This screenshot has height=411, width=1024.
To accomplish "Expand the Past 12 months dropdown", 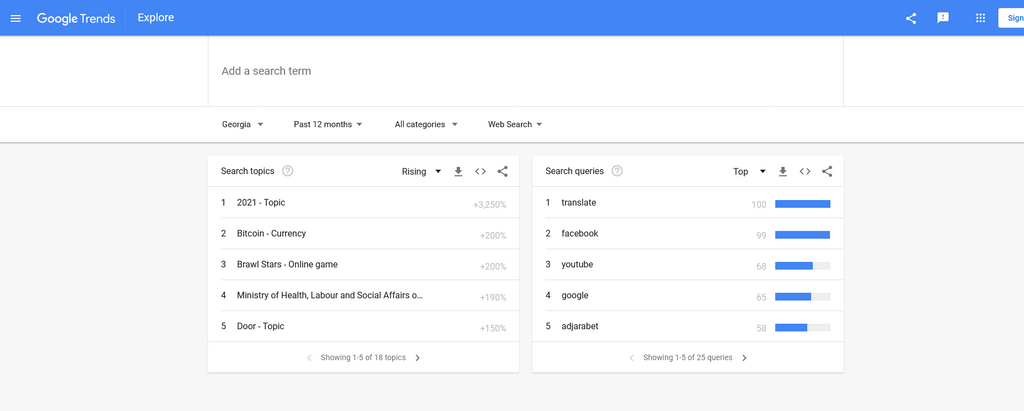I will tap(328, 125).
